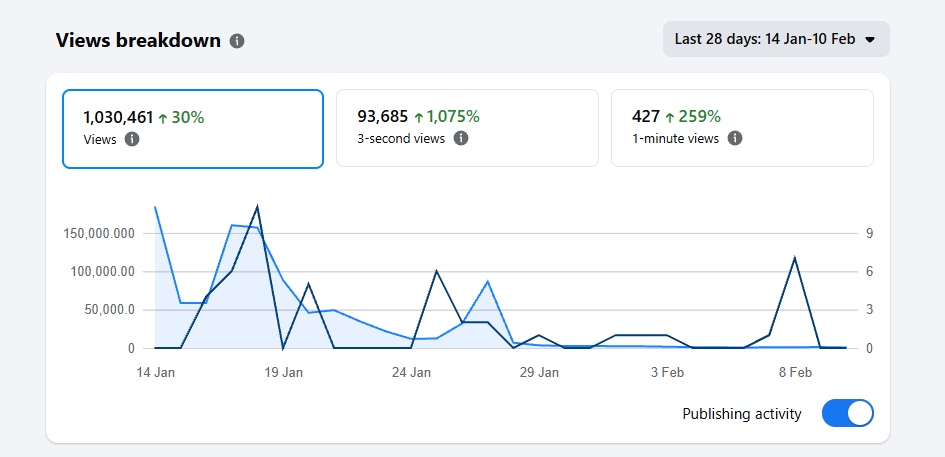Click the caret arrow in the date selector

click(869, 40)
